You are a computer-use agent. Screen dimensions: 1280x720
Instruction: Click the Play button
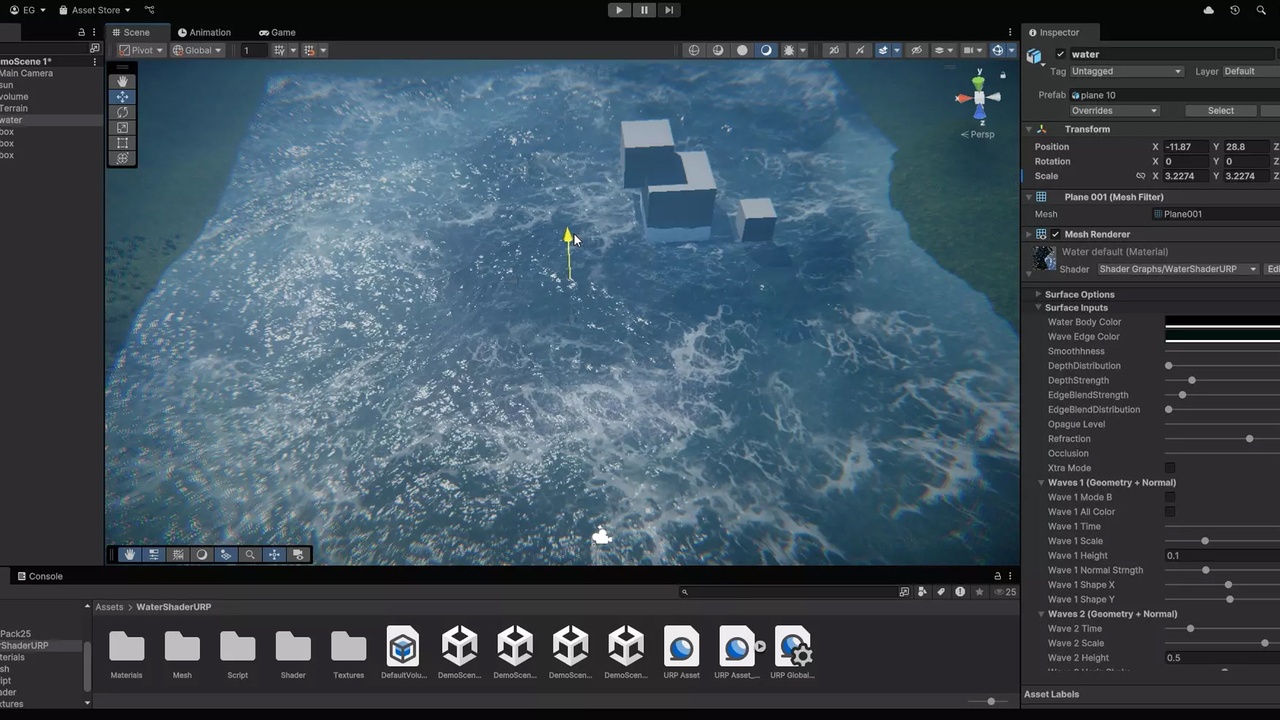tap(619, 10)
